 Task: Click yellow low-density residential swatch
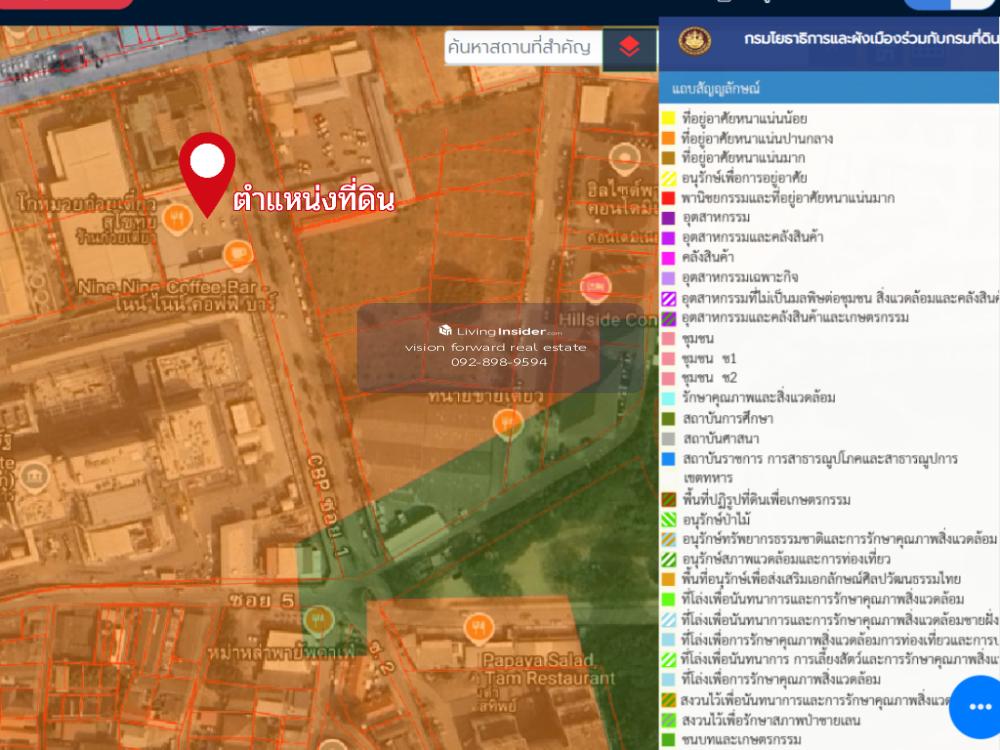pos(668,119)
